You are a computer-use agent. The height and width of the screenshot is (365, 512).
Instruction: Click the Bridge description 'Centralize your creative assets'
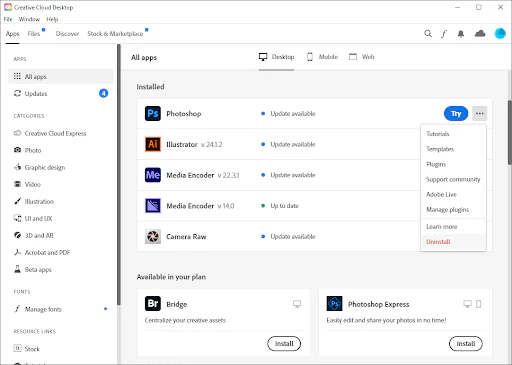pyautogui.click(x=185, y=320)
